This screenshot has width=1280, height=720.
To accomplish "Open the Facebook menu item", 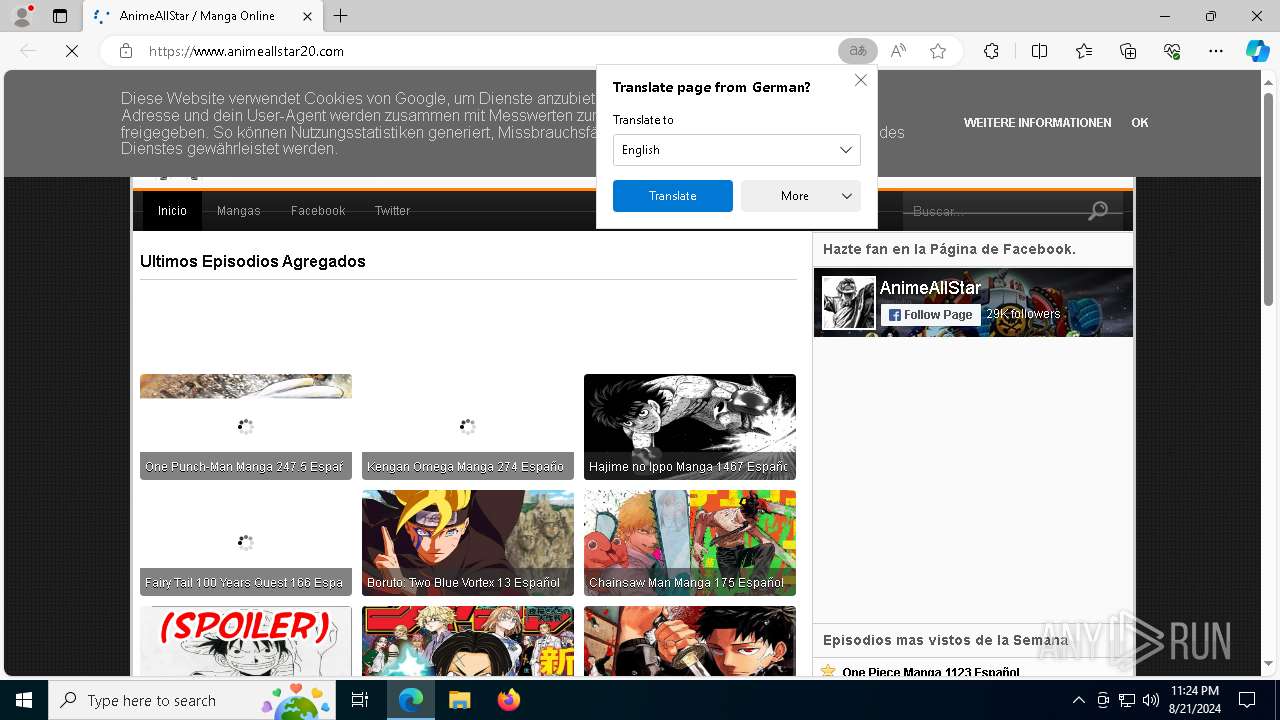I will click(x=318, y=211).
